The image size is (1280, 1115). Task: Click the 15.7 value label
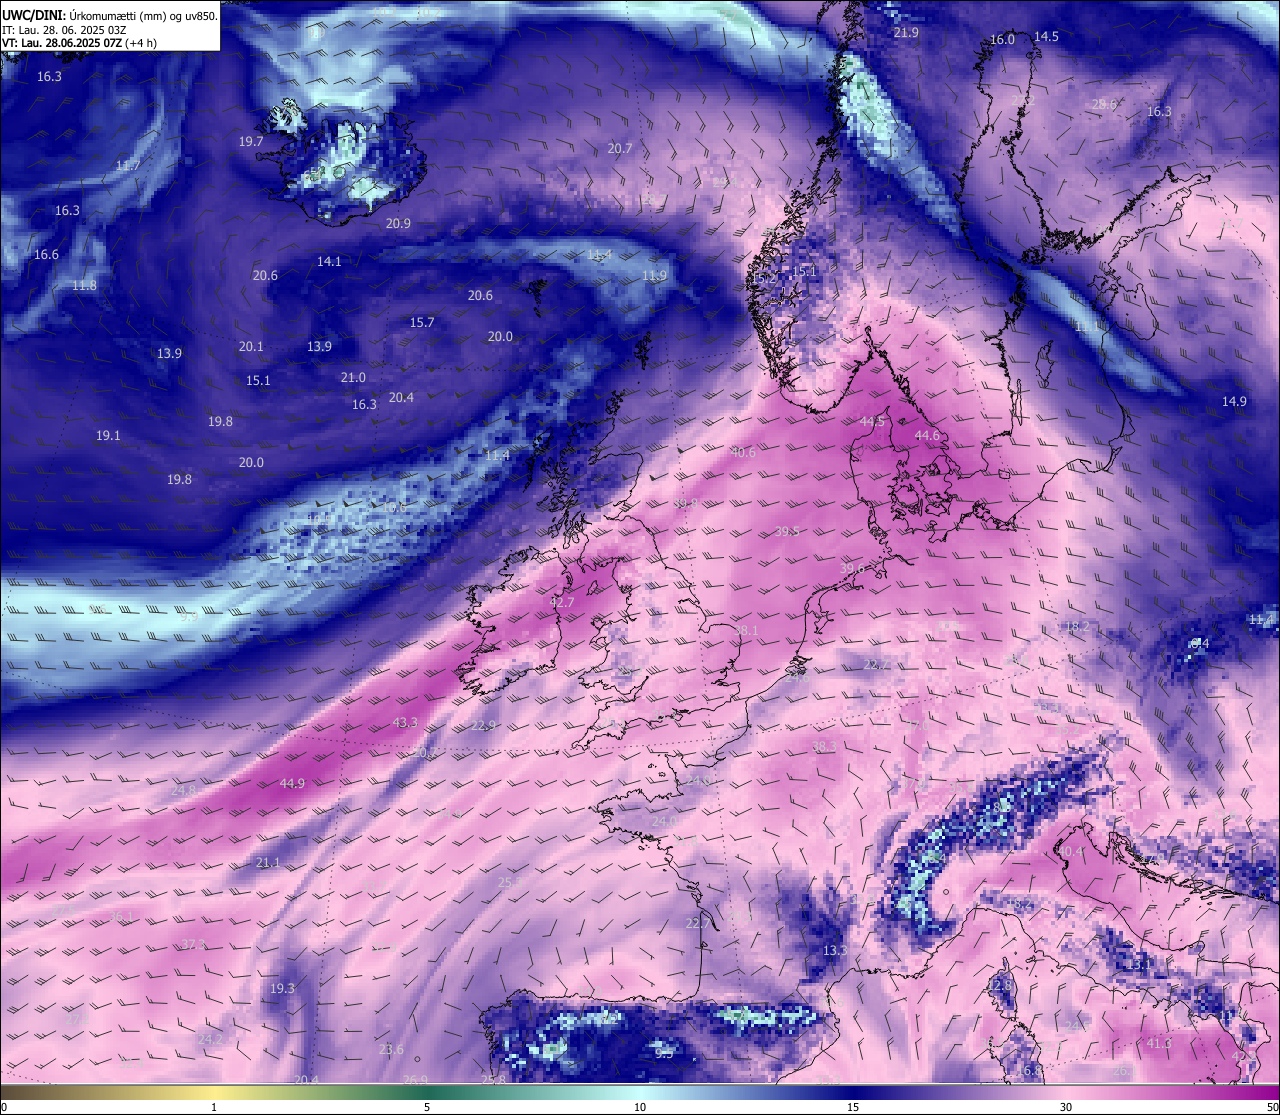point(422,322)
